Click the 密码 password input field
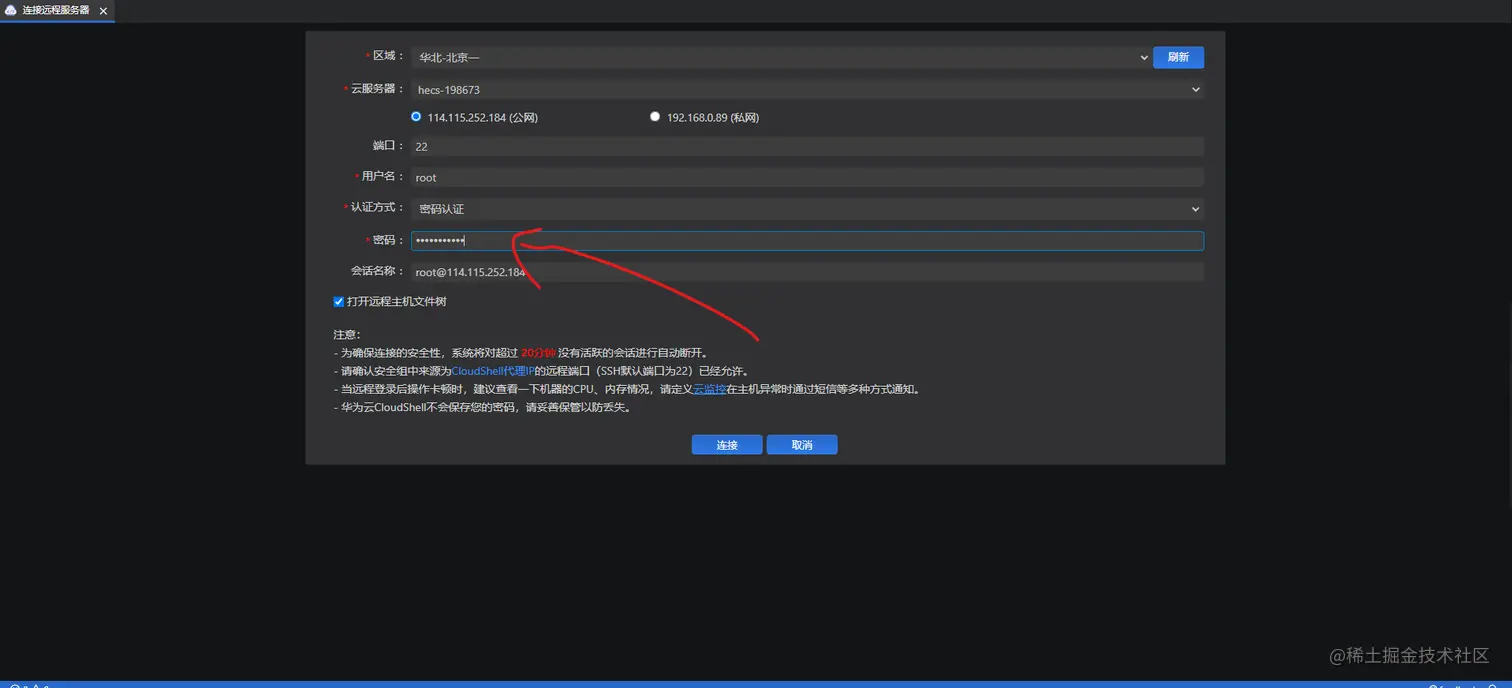 (807, 241)
